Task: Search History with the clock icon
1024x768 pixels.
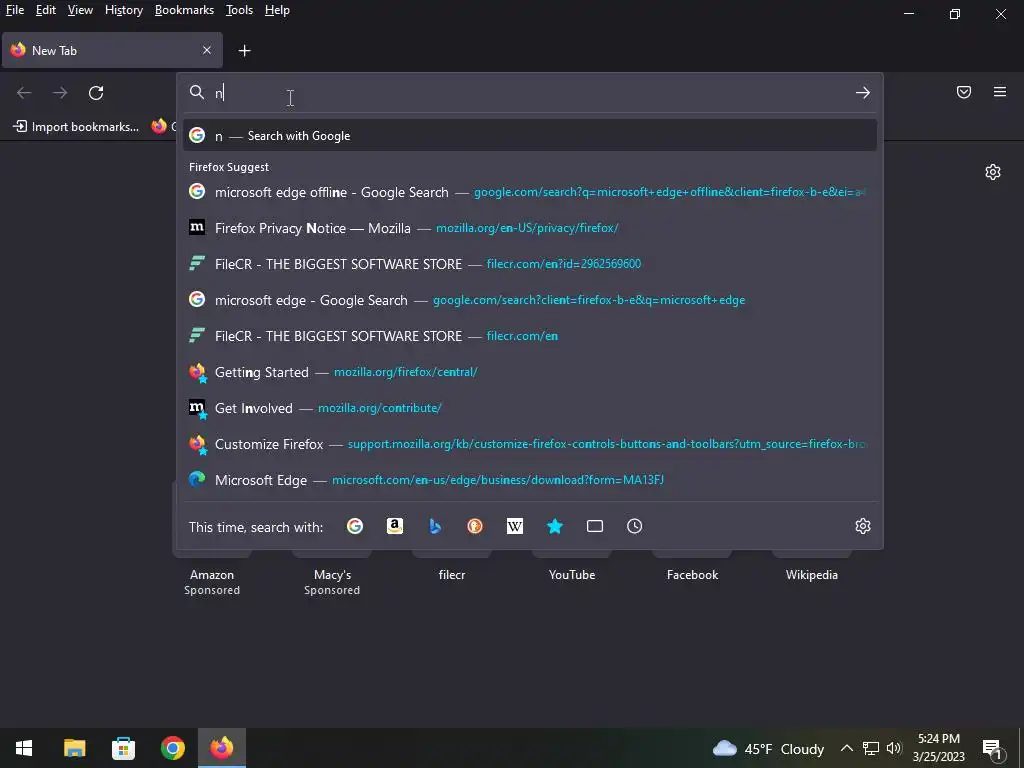Action: pyautogui.click(x=635, y=526)
